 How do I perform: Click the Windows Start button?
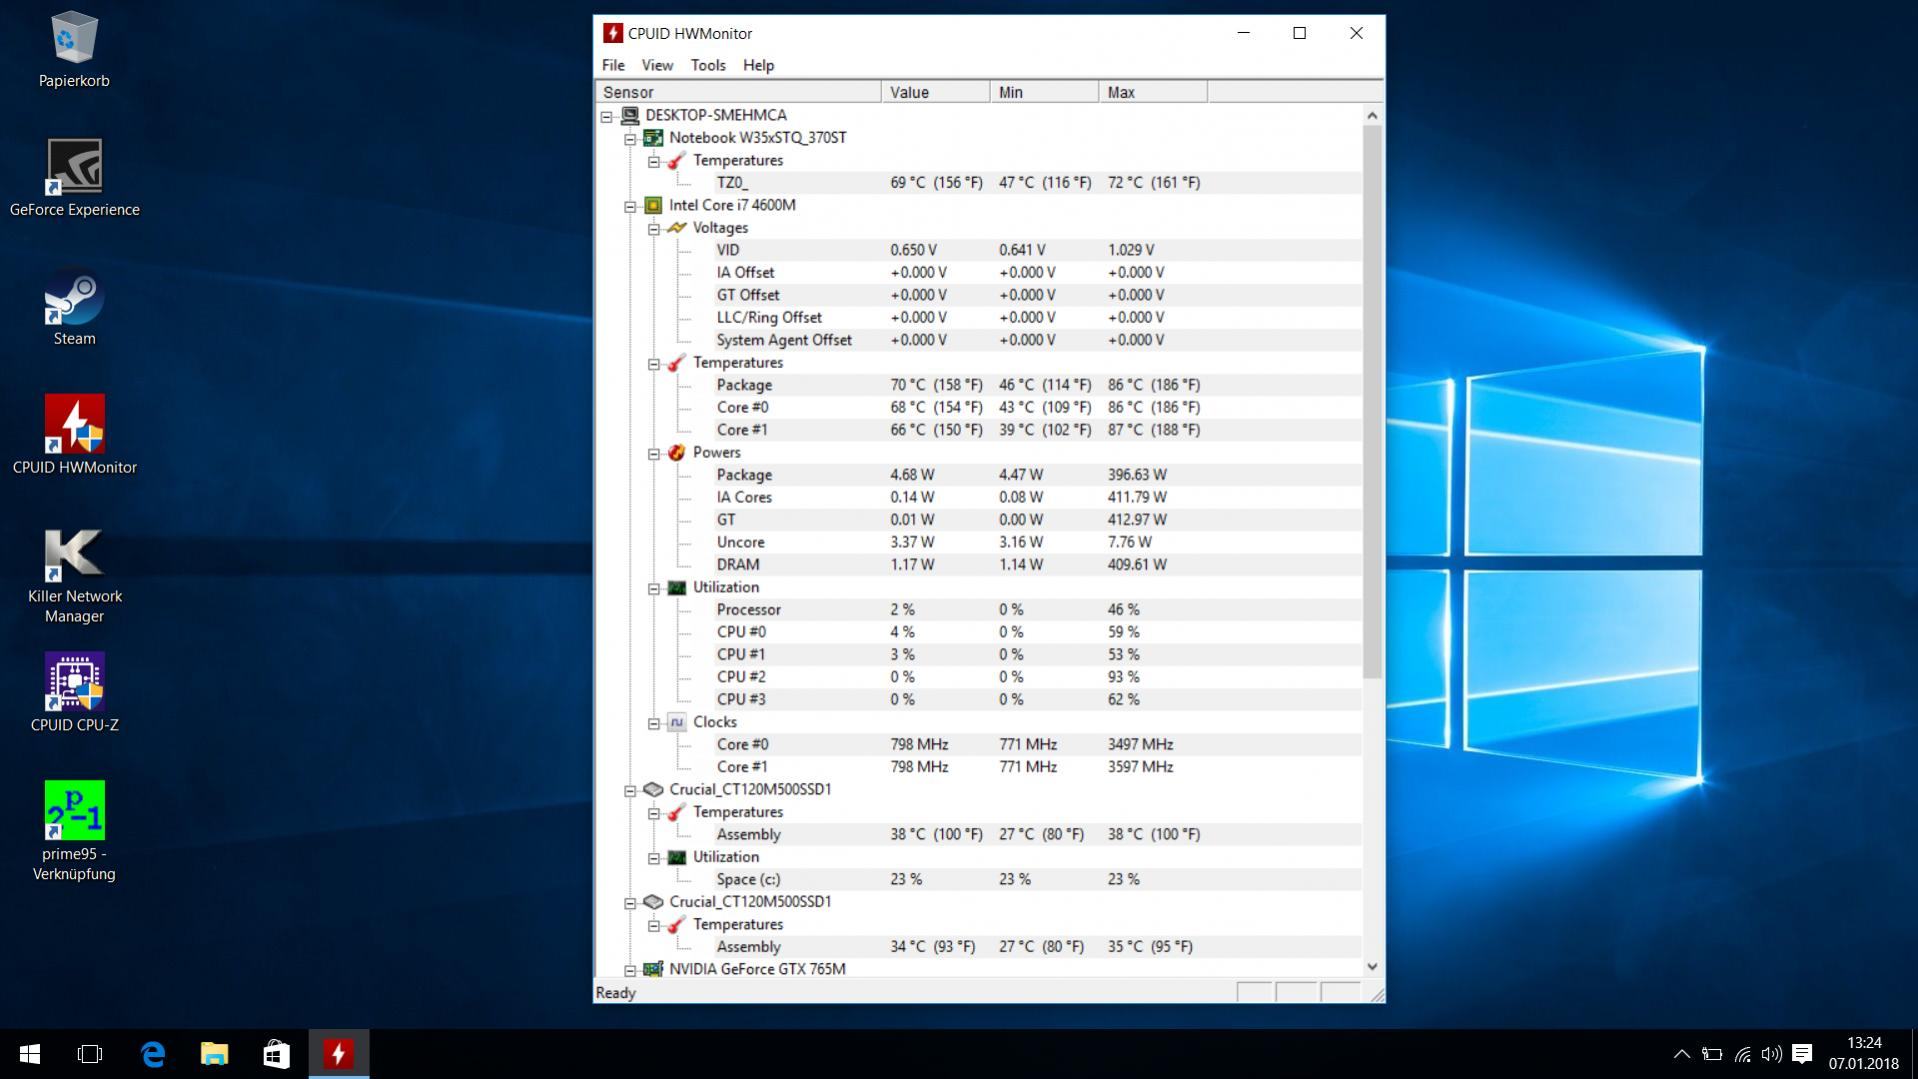tap(30, 1054)
